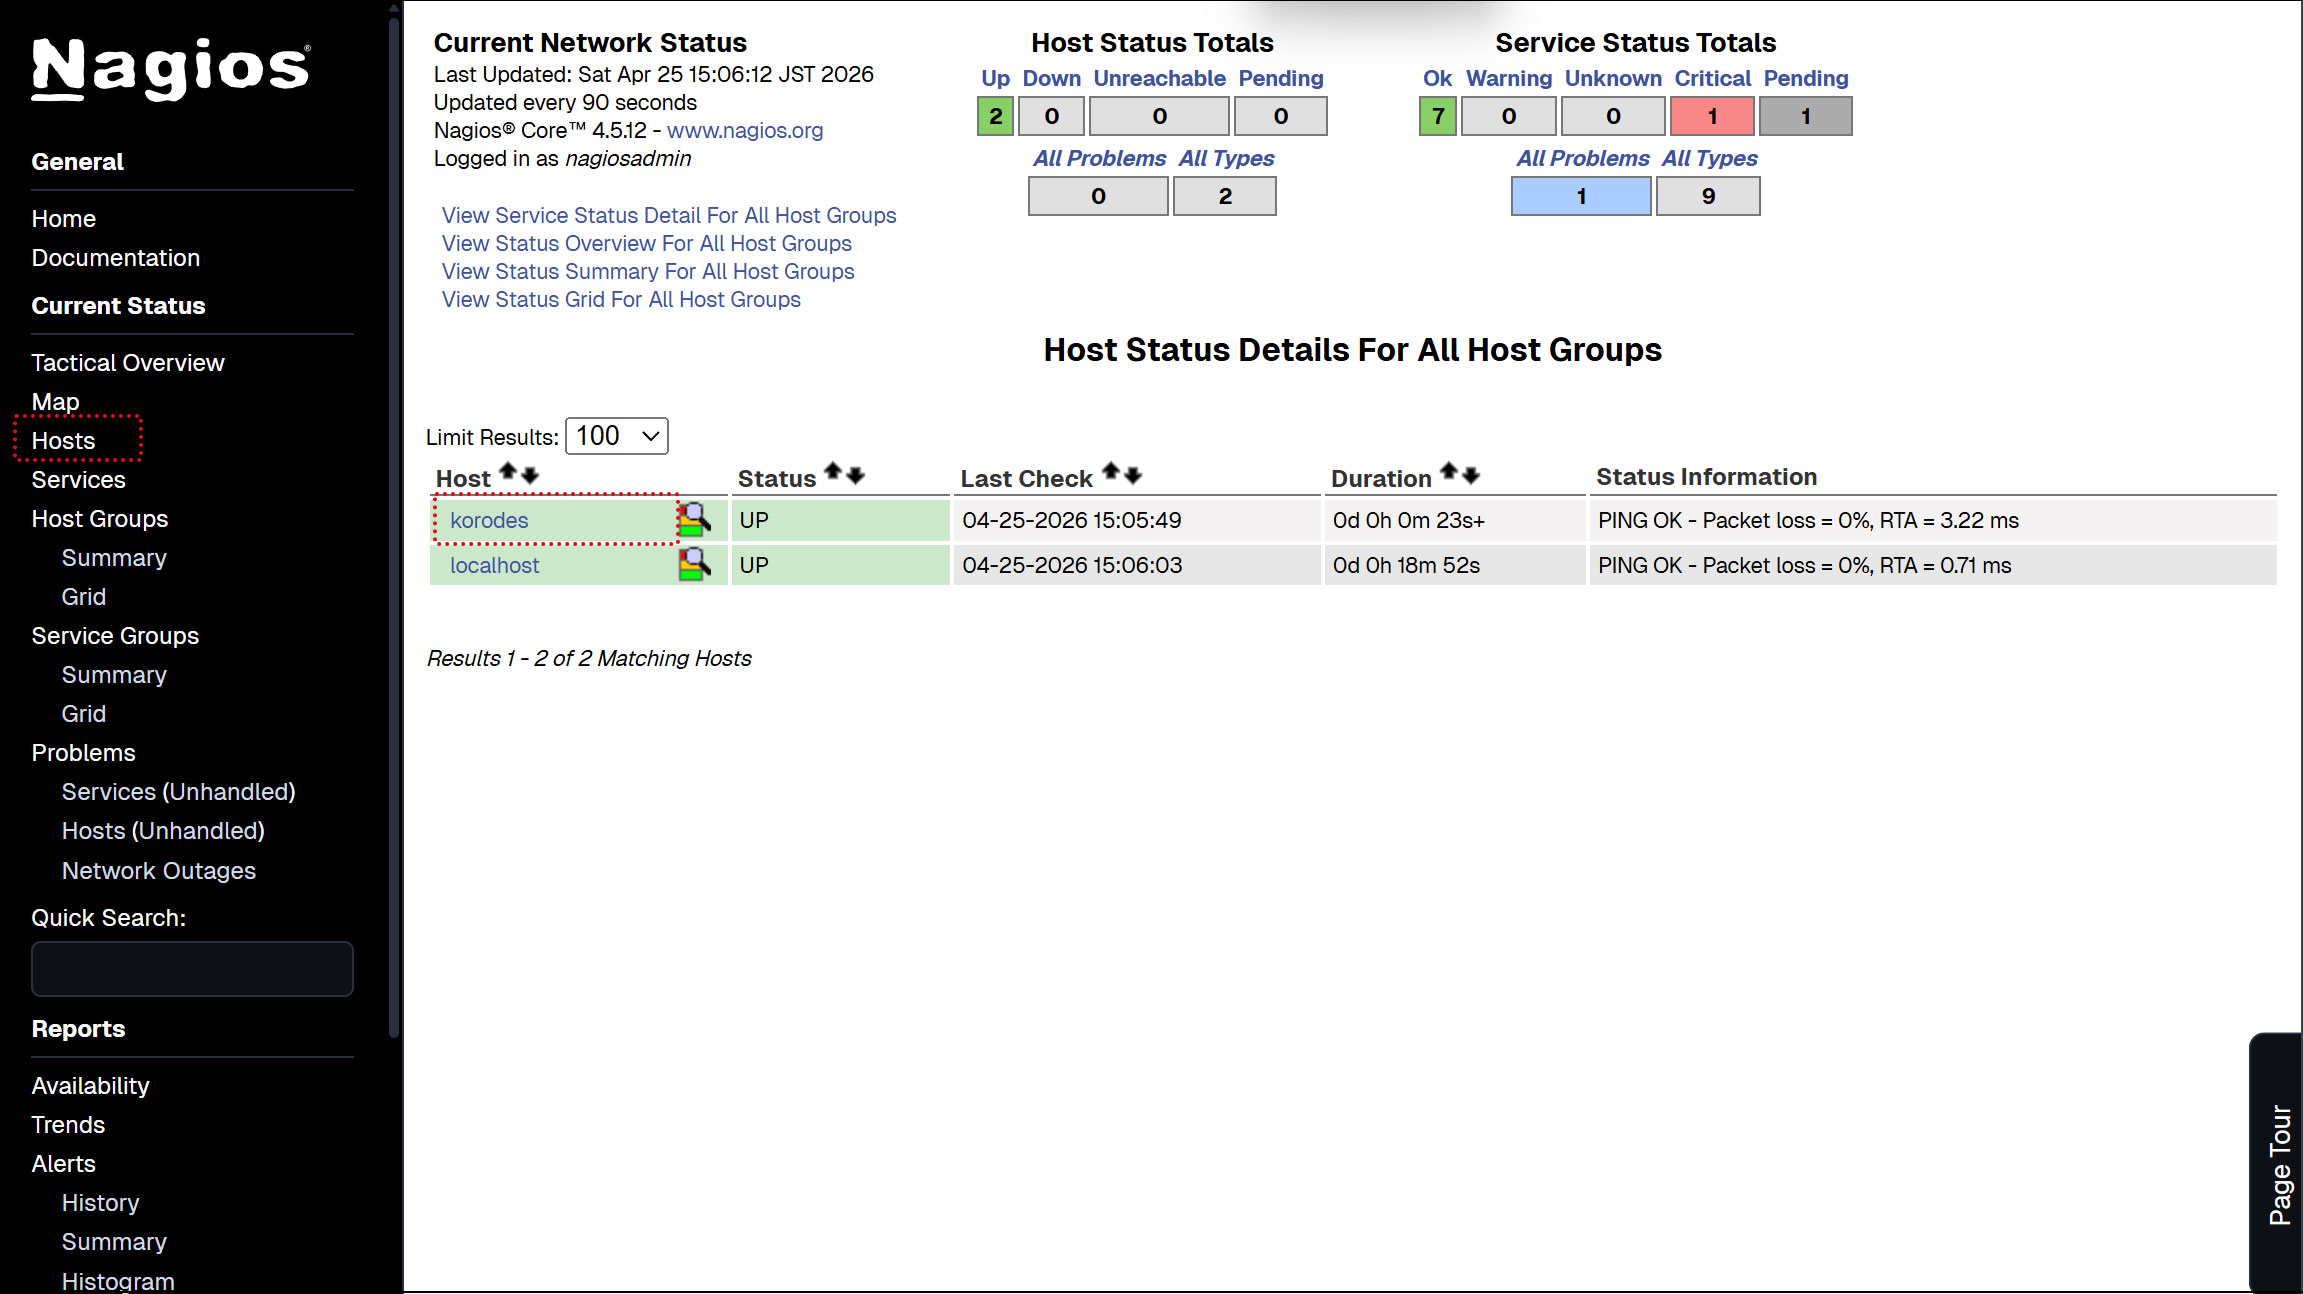Click korodes service status detail icon

tap(694, 520)
